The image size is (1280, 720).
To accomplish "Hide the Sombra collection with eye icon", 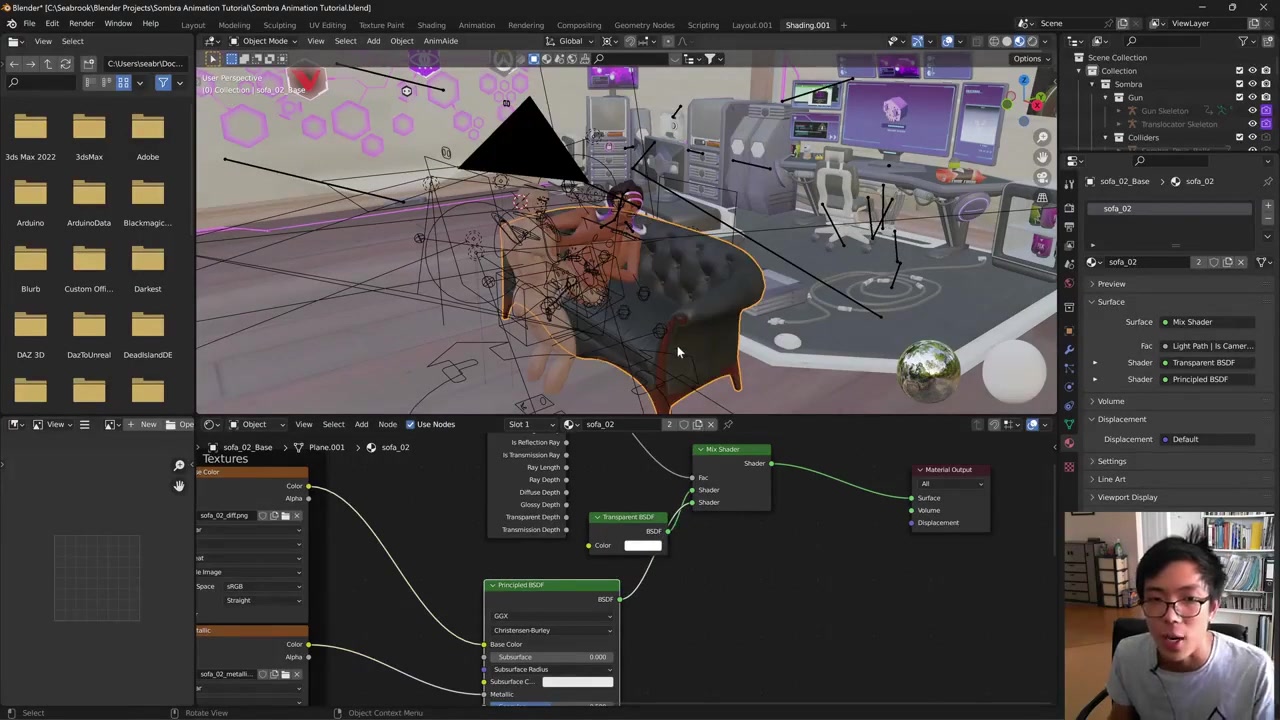I will point(1252,84).
